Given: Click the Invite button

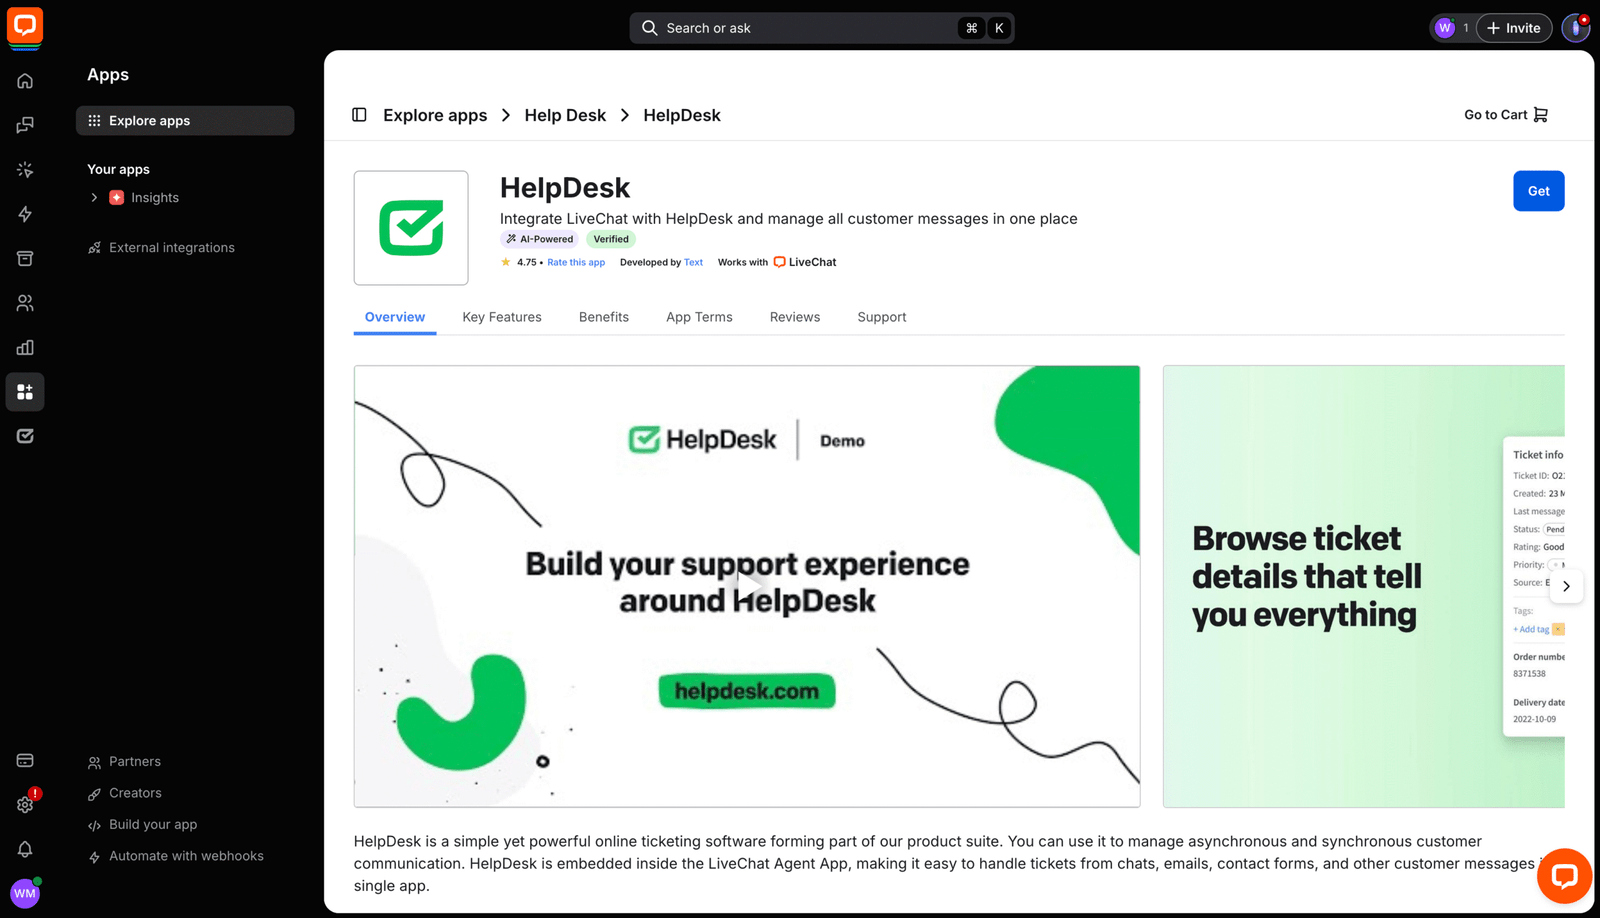Looking at the screenshot, I should pyautogui.click(x=1513, y=28).
